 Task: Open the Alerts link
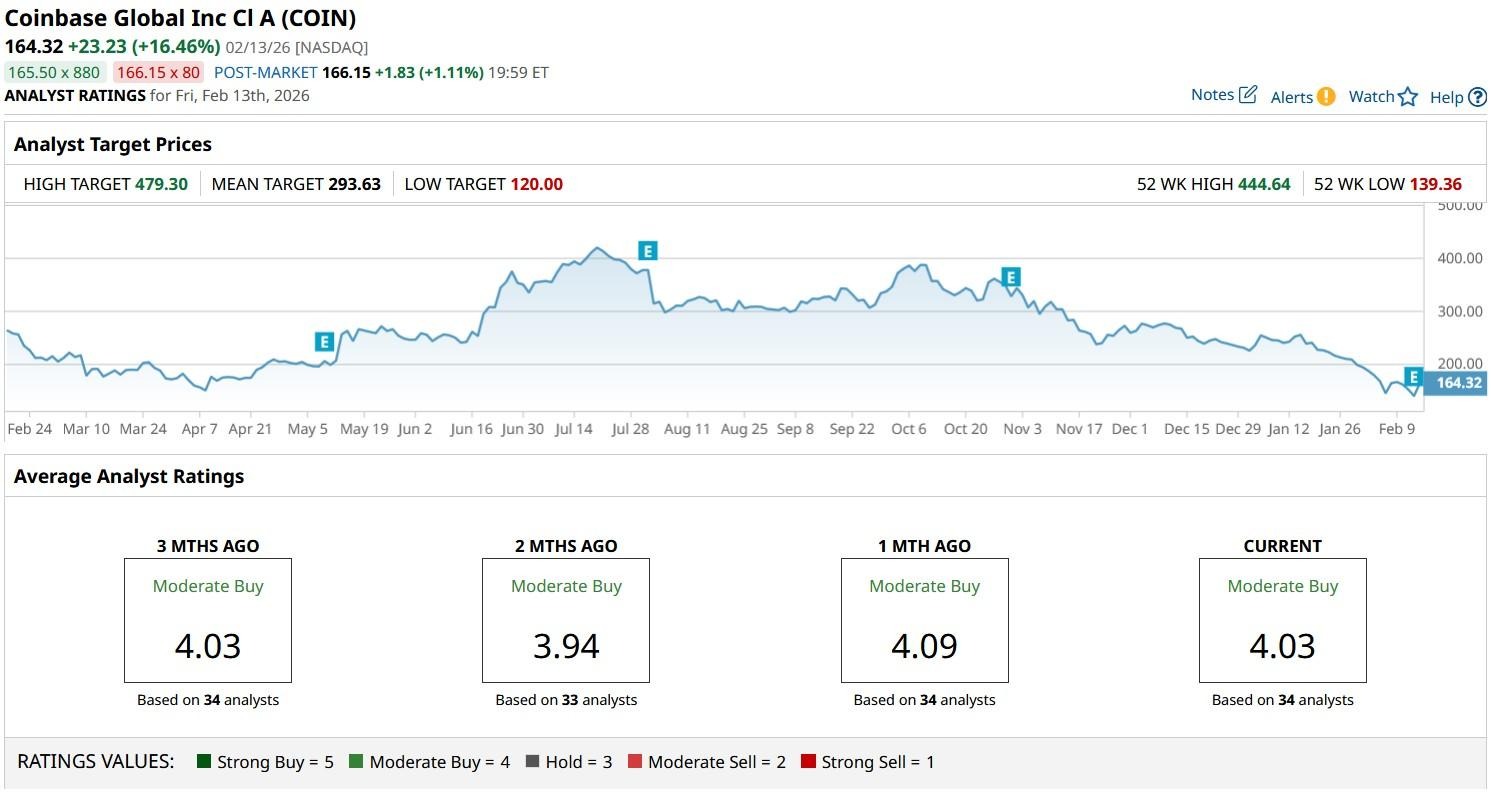point(1291,97)
